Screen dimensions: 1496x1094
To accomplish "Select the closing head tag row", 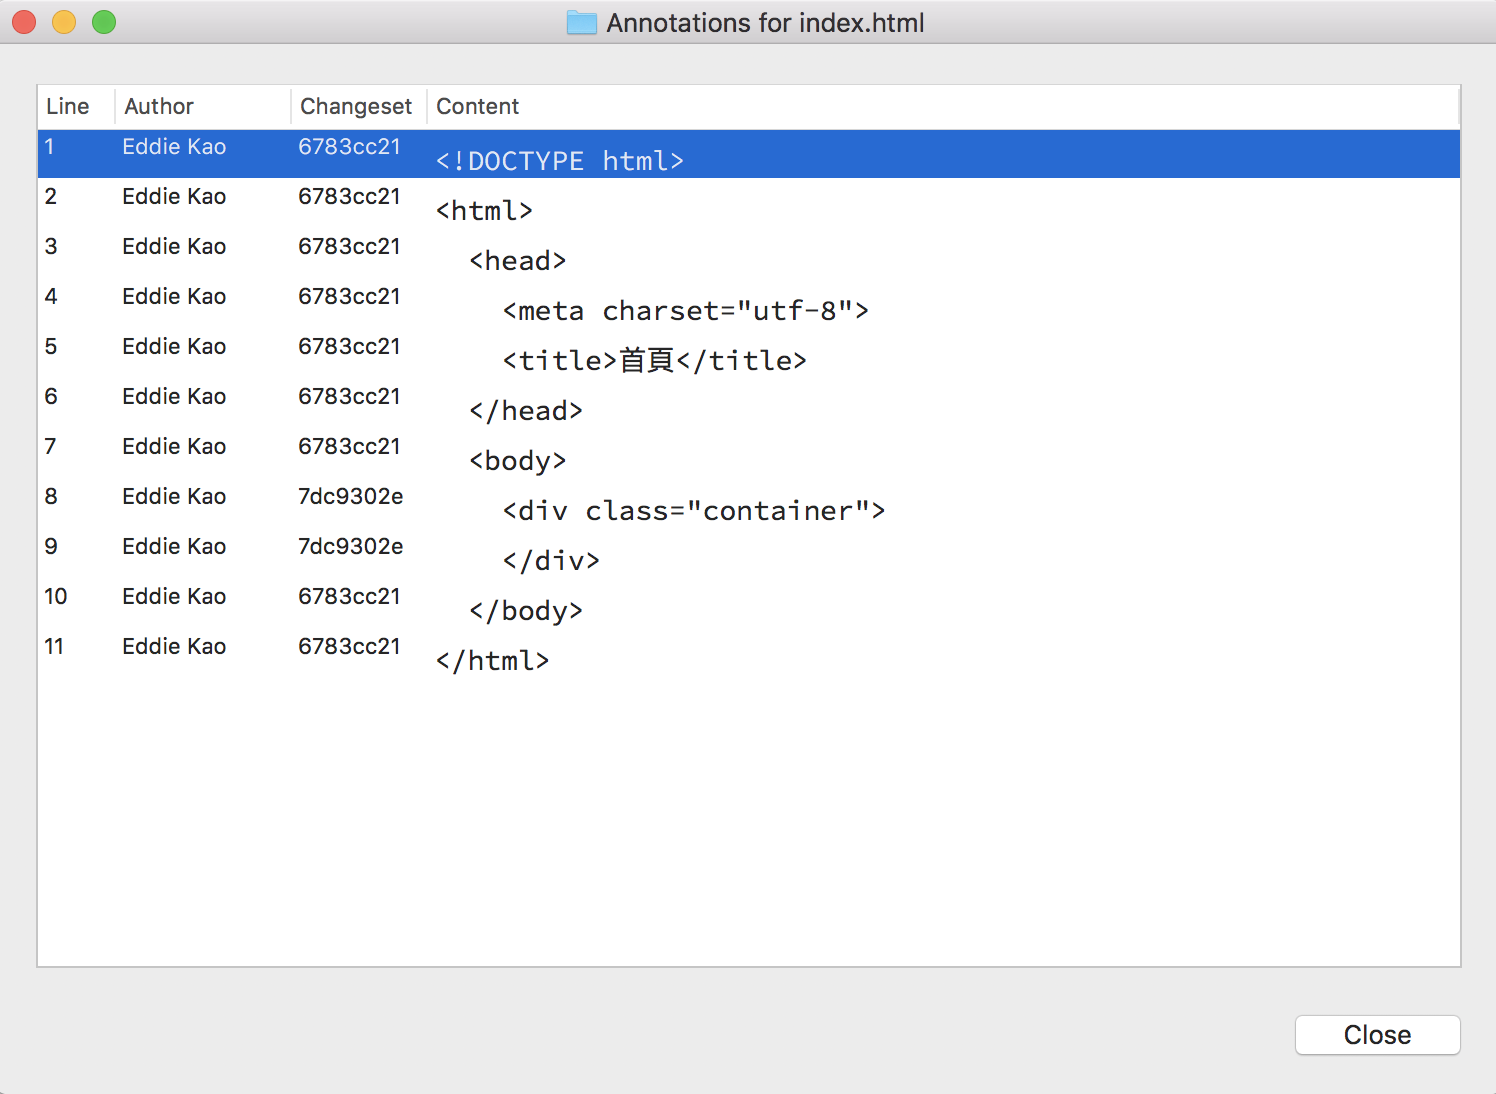I will coord(526,410).
